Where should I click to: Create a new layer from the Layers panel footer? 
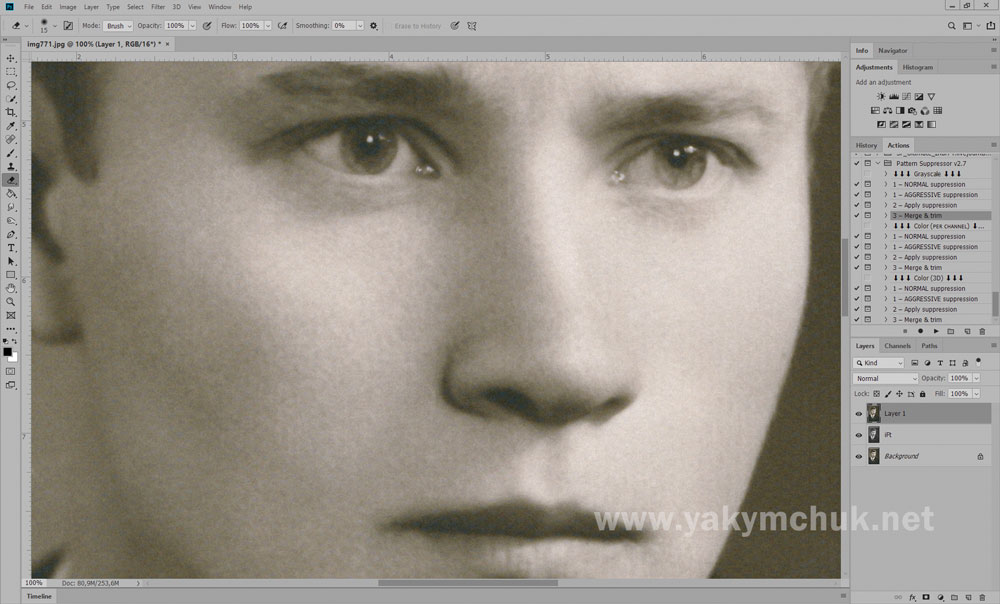(x=968, y=598)
